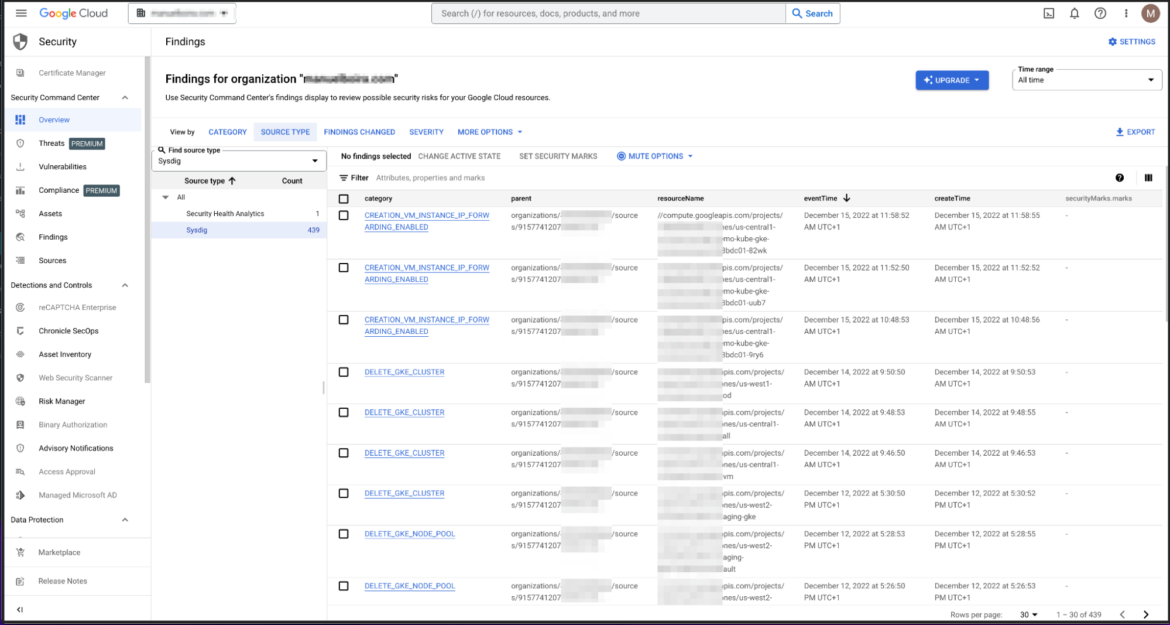Viewport: 1170px width, 625px height.
Task: Open More Options view dropdown
Action: point(489,132)
